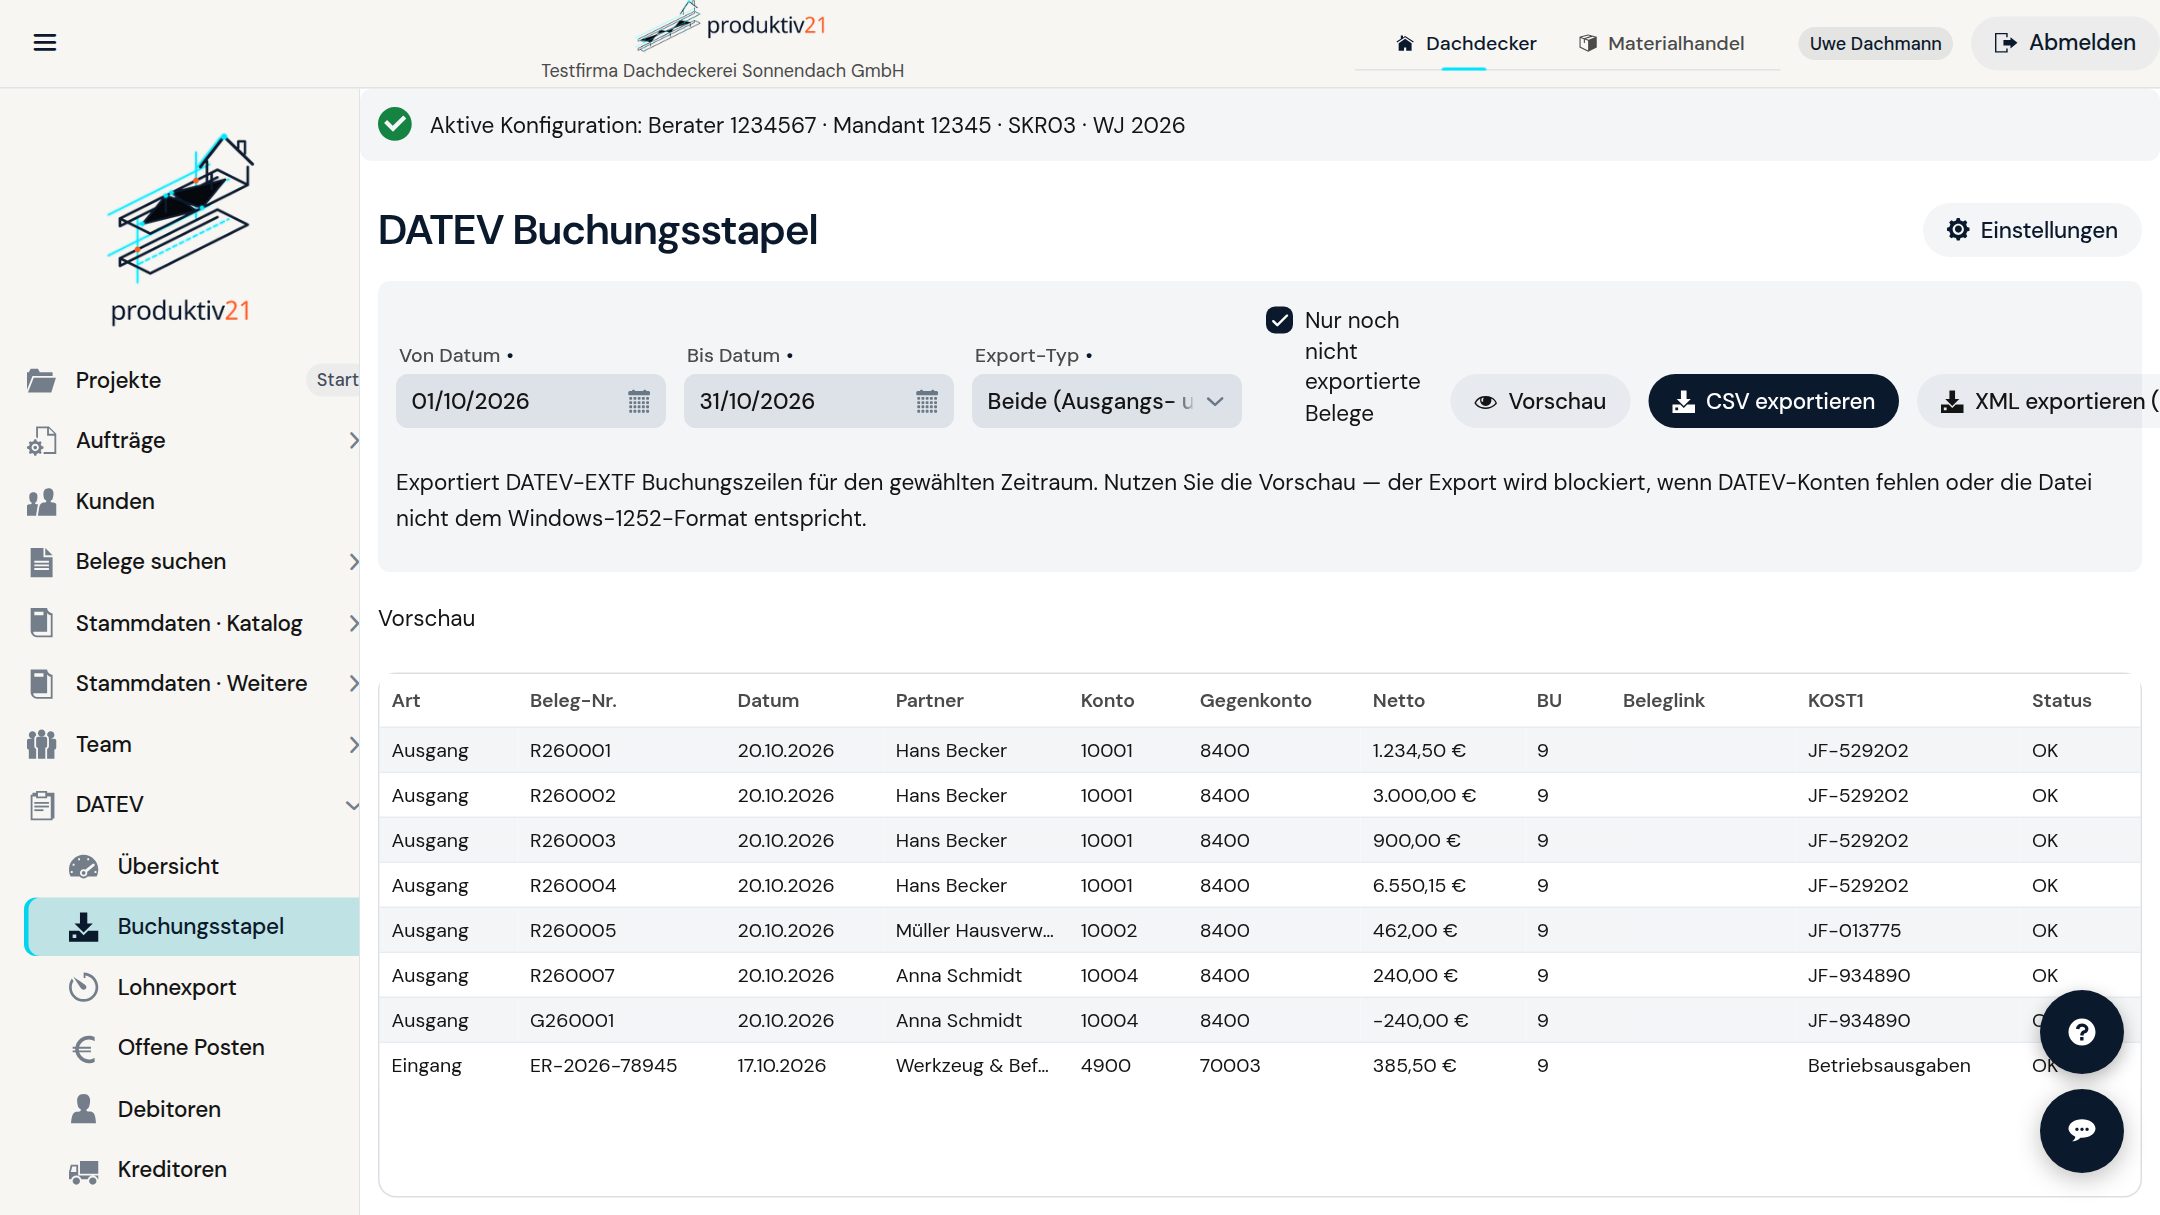The height and width of the screenshot is (1215, 2160).
Task: Uncheck Nur noch nicht exportierte Belege
Action: pyautogui.click(x=1279, y=320)
